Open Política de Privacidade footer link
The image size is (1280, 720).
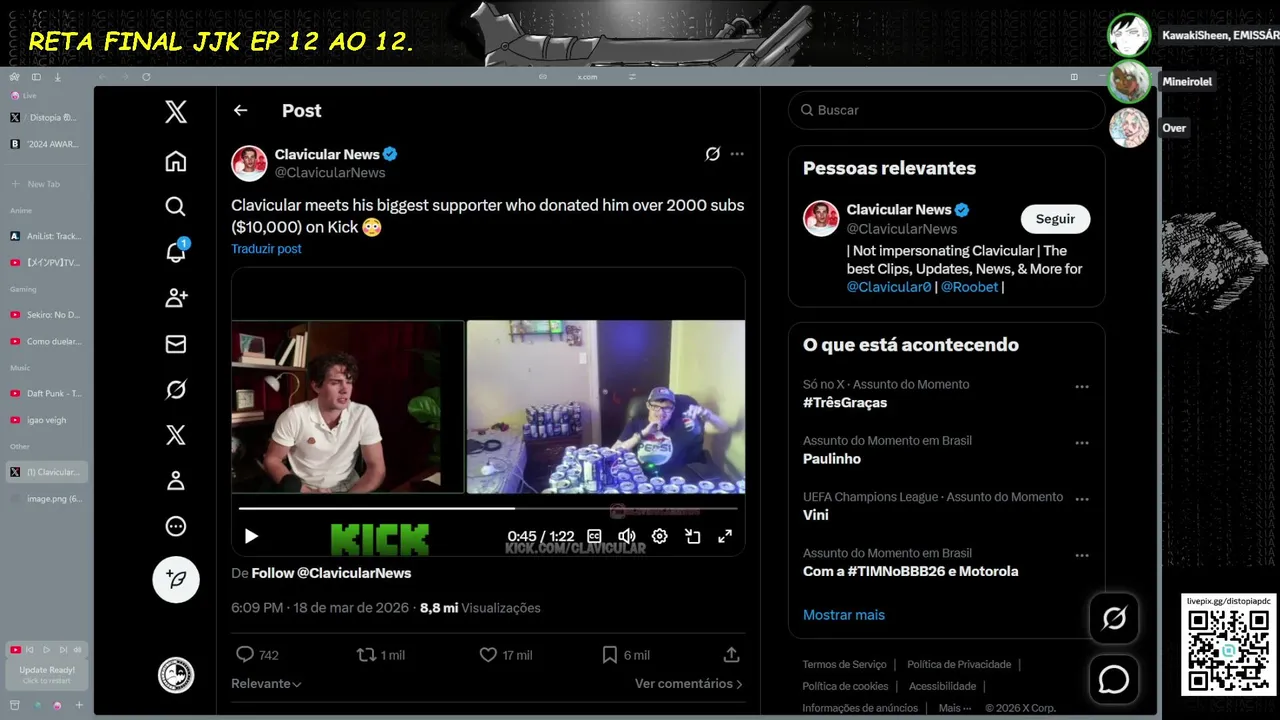point(959,664)
